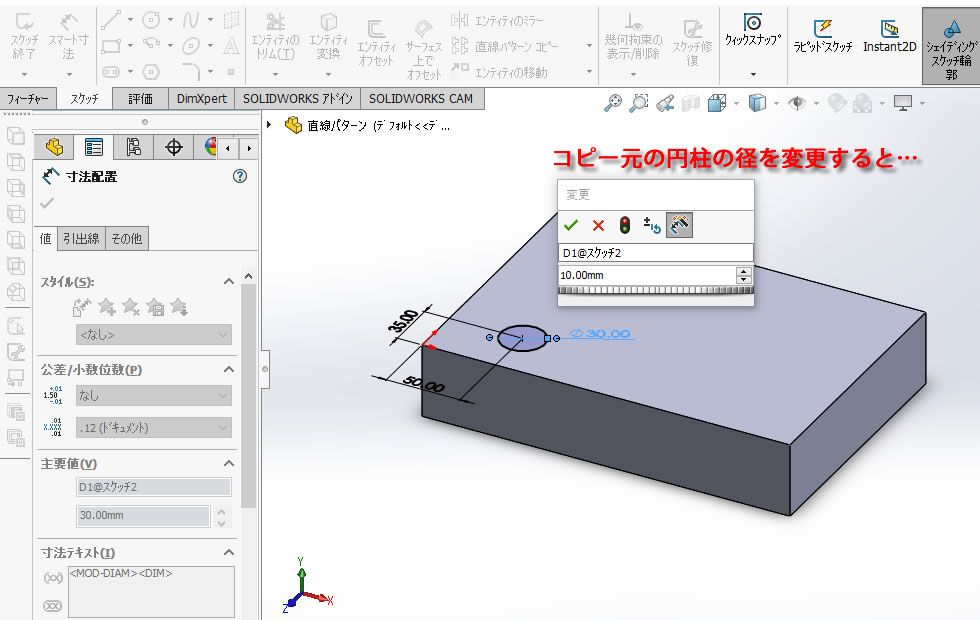The image size is (980, 620).
Task: Click the D1@スケッチ2 field in 変更 dialog
Action: 656,252
